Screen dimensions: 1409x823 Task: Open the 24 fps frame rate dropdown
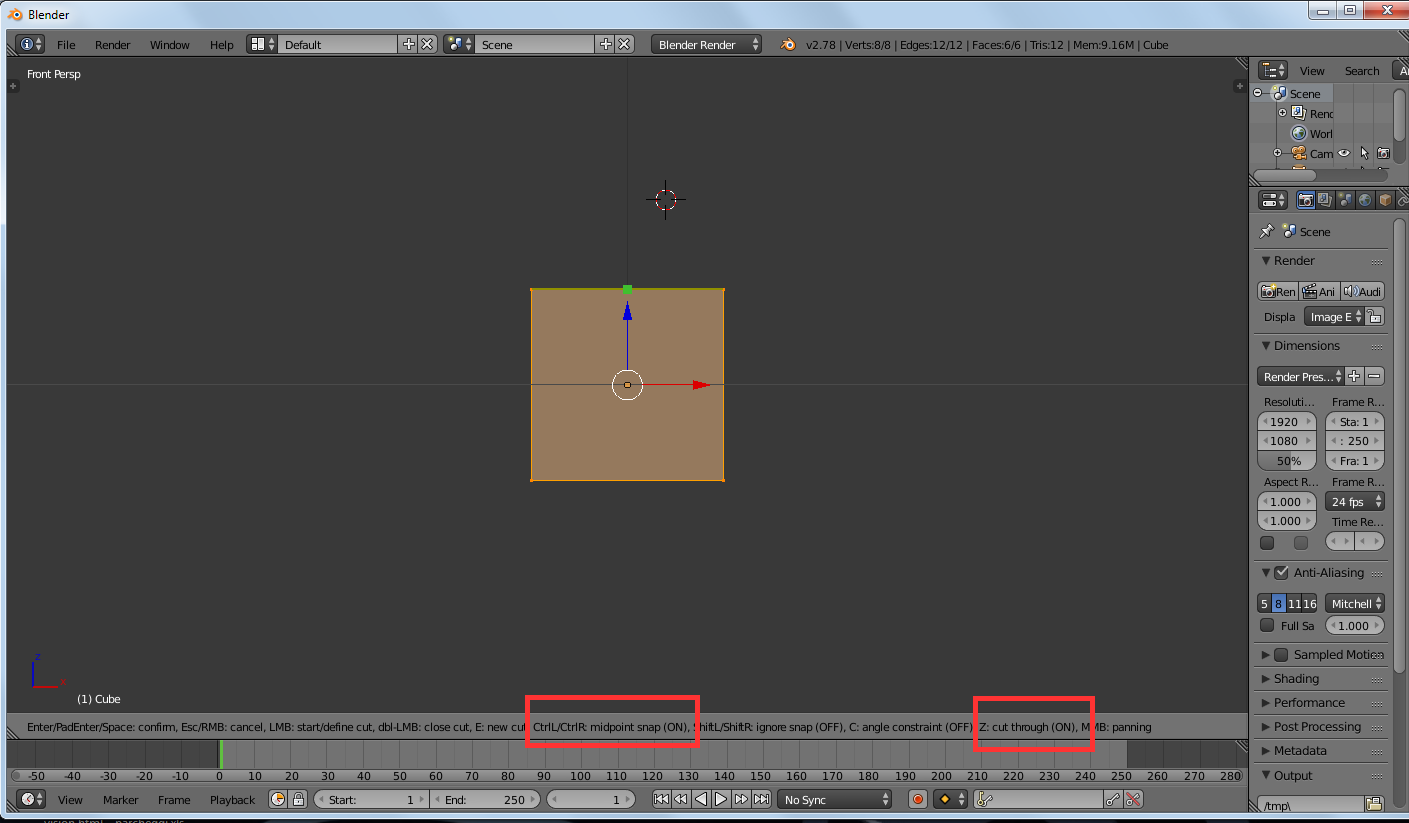point(1355,502)
